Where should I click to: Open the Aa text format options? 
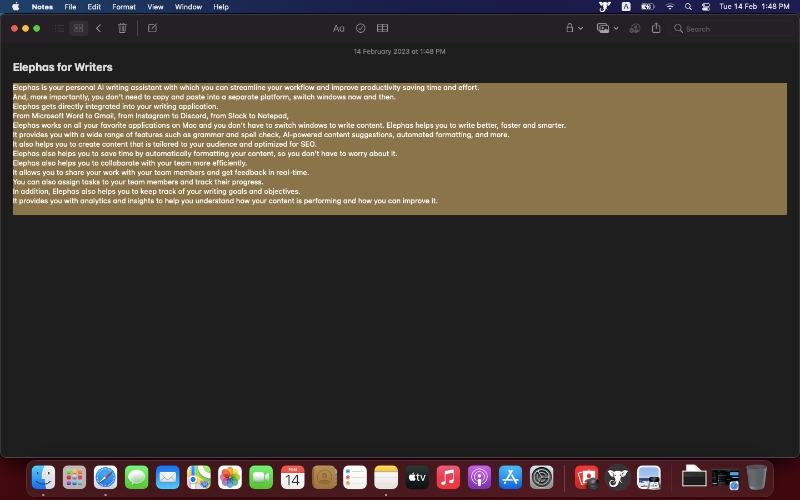click(x=339, y=29)
